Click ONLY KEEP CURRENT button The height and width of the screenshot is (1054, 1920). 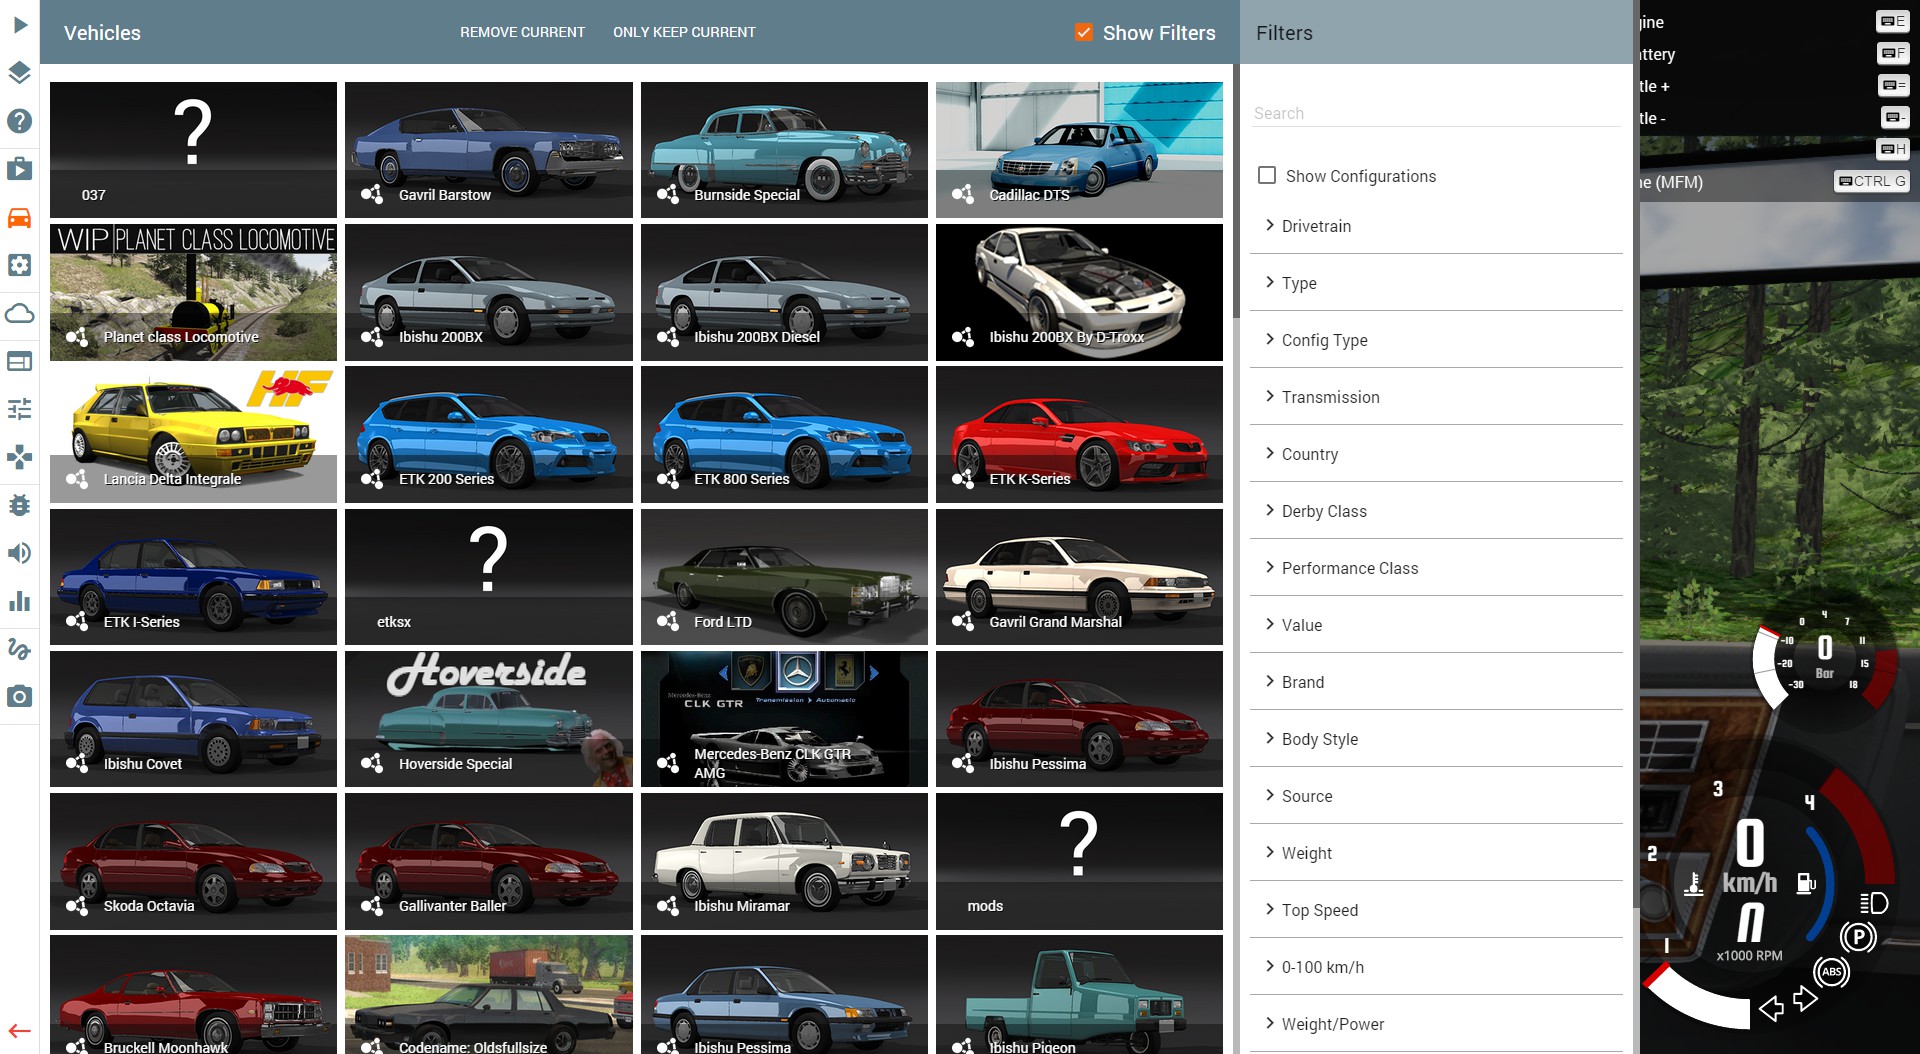[x=684, y=32]
